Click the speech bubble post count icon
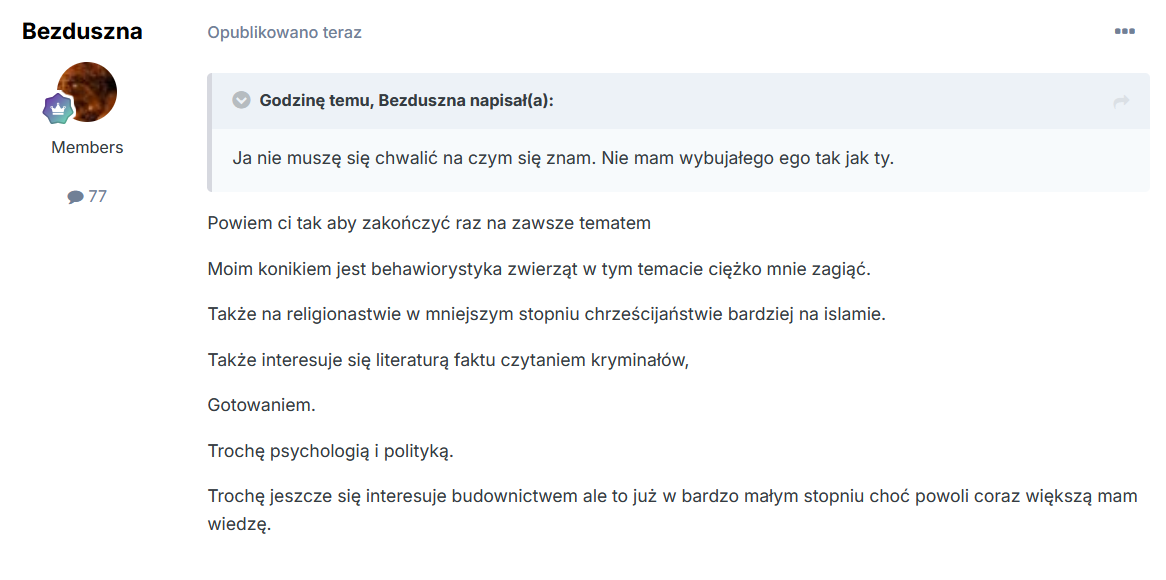The width and height of the screenshot is (1166, 580). pyautogui.click(x=75, y=197)
